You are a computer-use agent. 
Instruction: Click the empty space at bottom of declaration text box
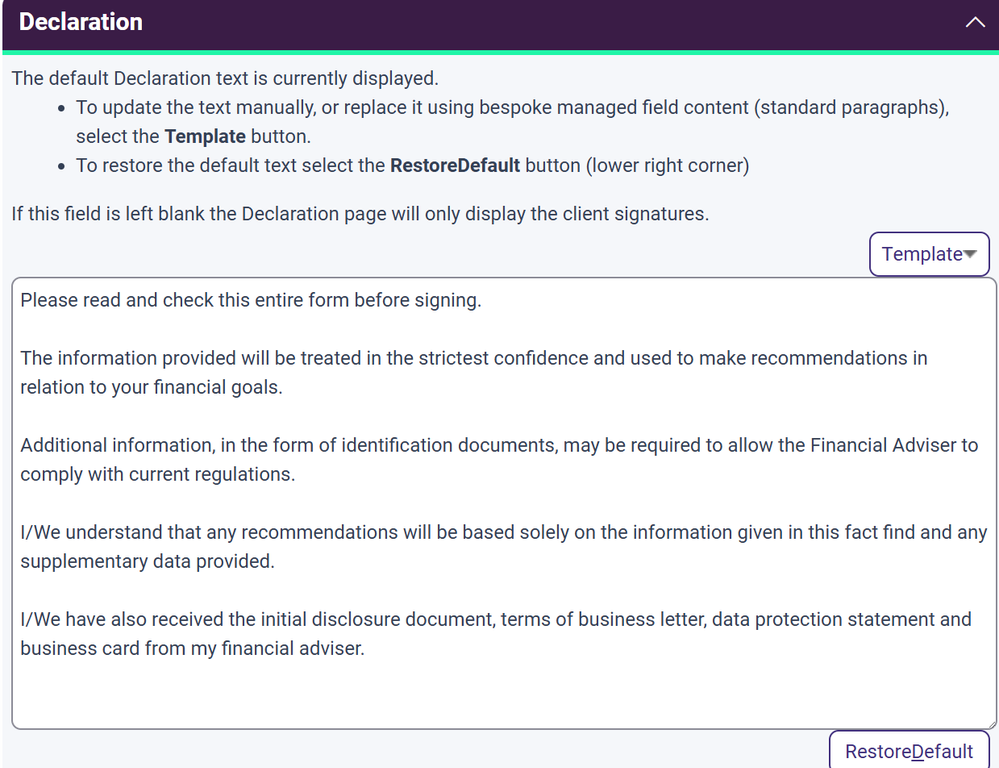point(500,695)
